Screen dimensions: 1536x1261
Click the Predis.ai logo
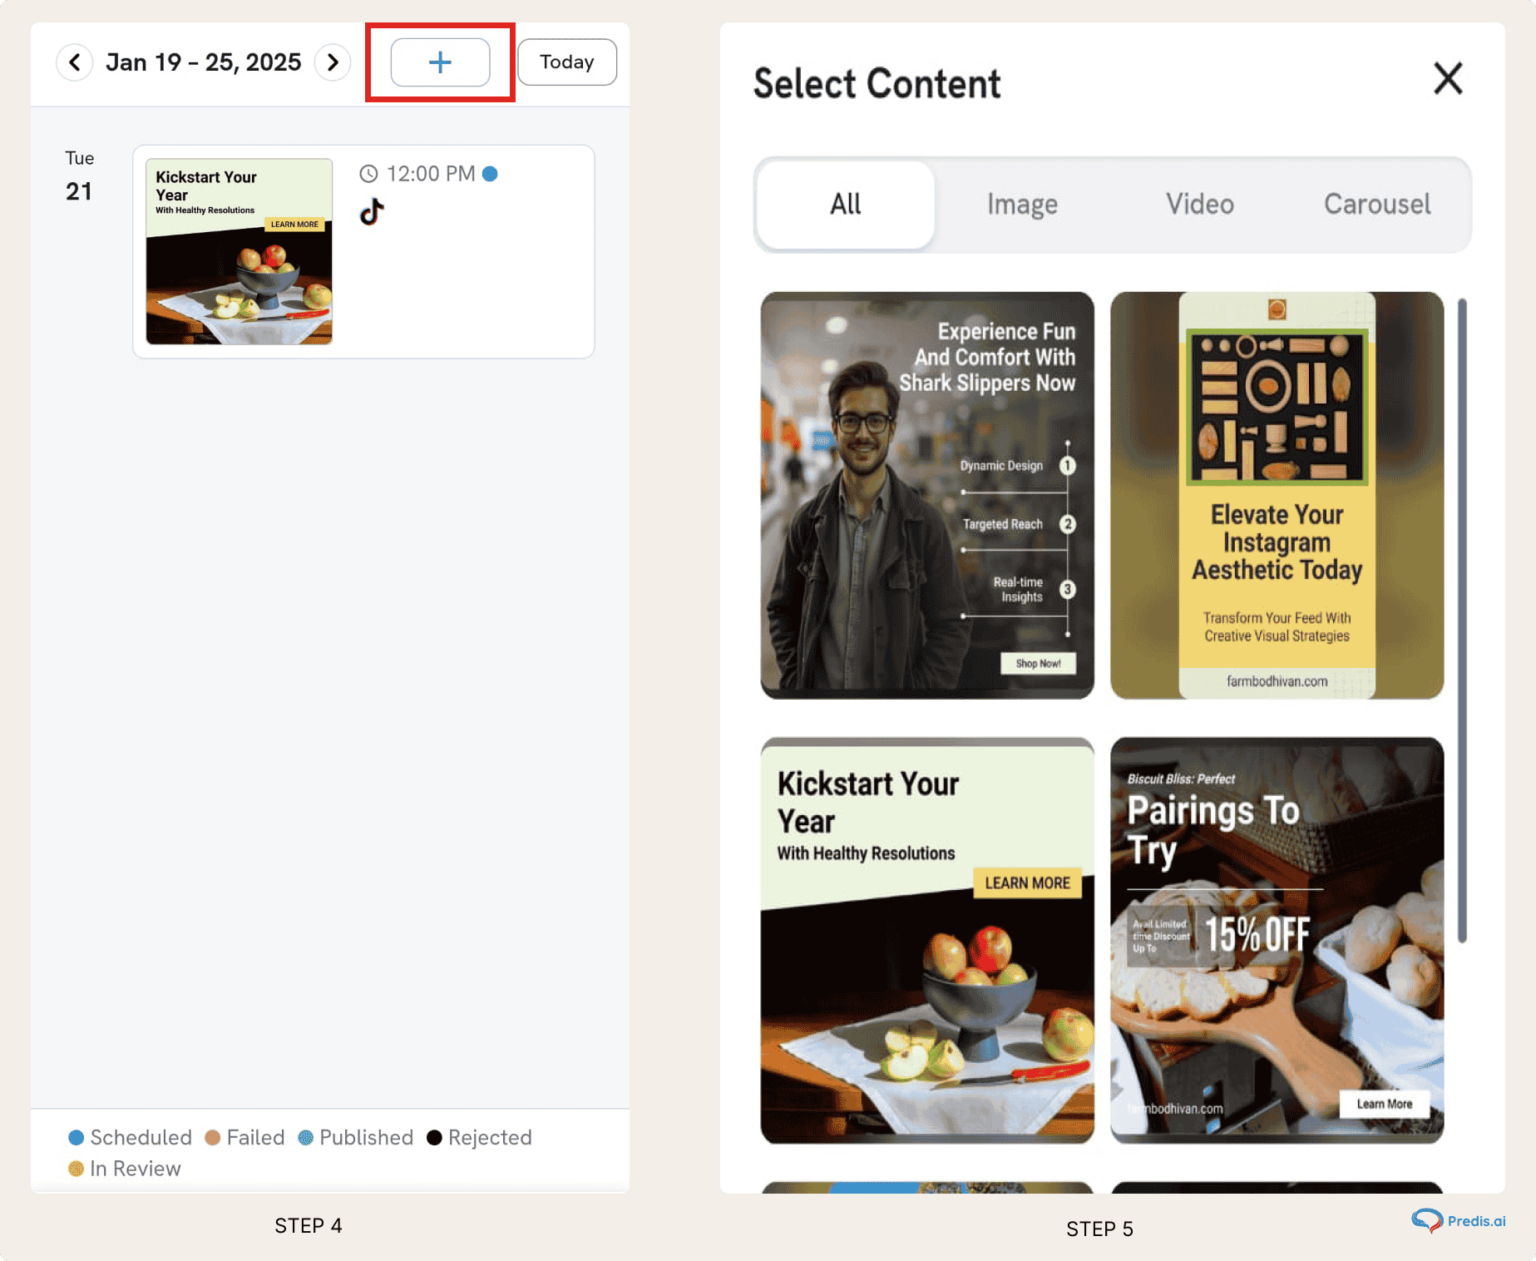point(1458,1221)
